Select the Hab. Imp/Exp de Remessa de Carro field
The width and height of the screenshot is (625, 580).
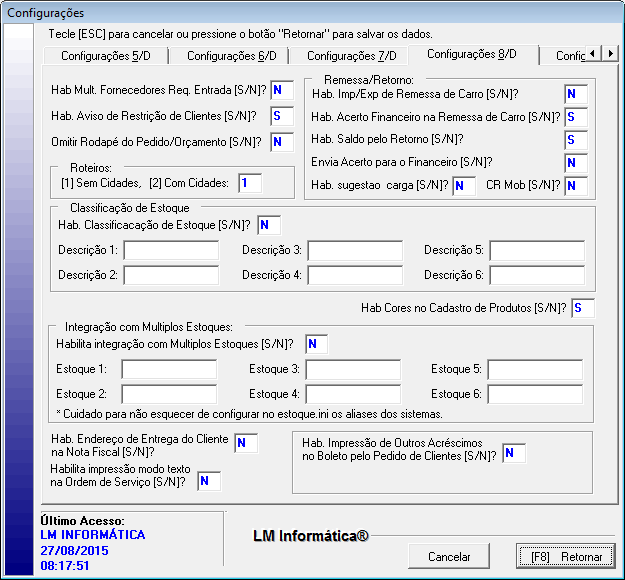(575, 95)
